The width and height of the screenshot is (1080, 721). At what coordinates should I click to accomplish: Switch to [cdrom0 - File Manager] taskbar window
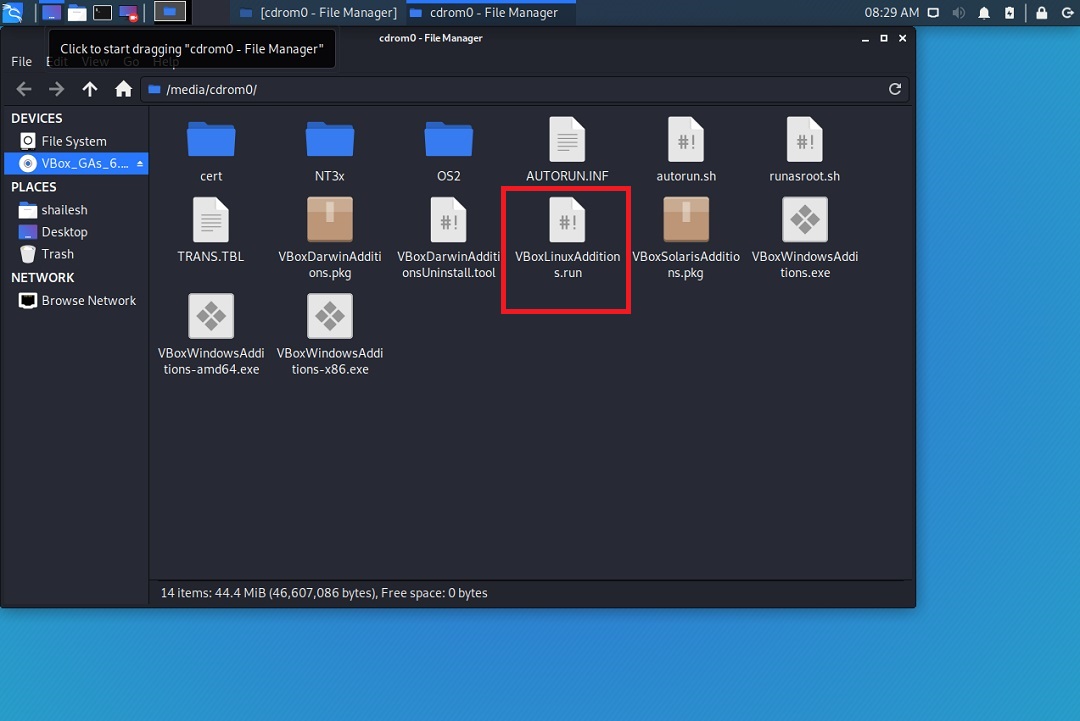(318, 12)
